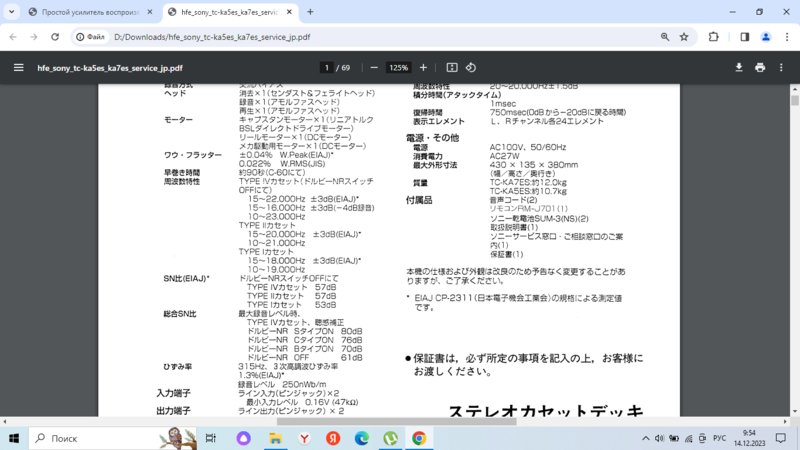The width and height of the screenshot is (800, 450).
Task: Open the network tray icon
Action: point(688,438)
